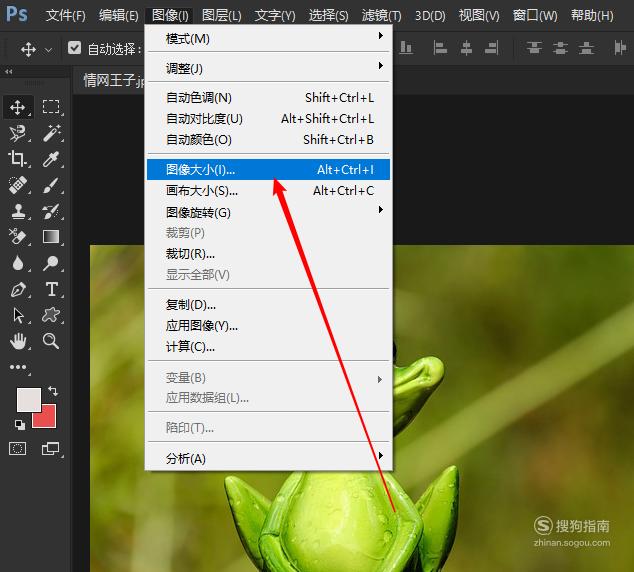The height and width of the screenshot is (572, 634).
Task: Open the 文字(Y) menu
Action: [275, 16]
